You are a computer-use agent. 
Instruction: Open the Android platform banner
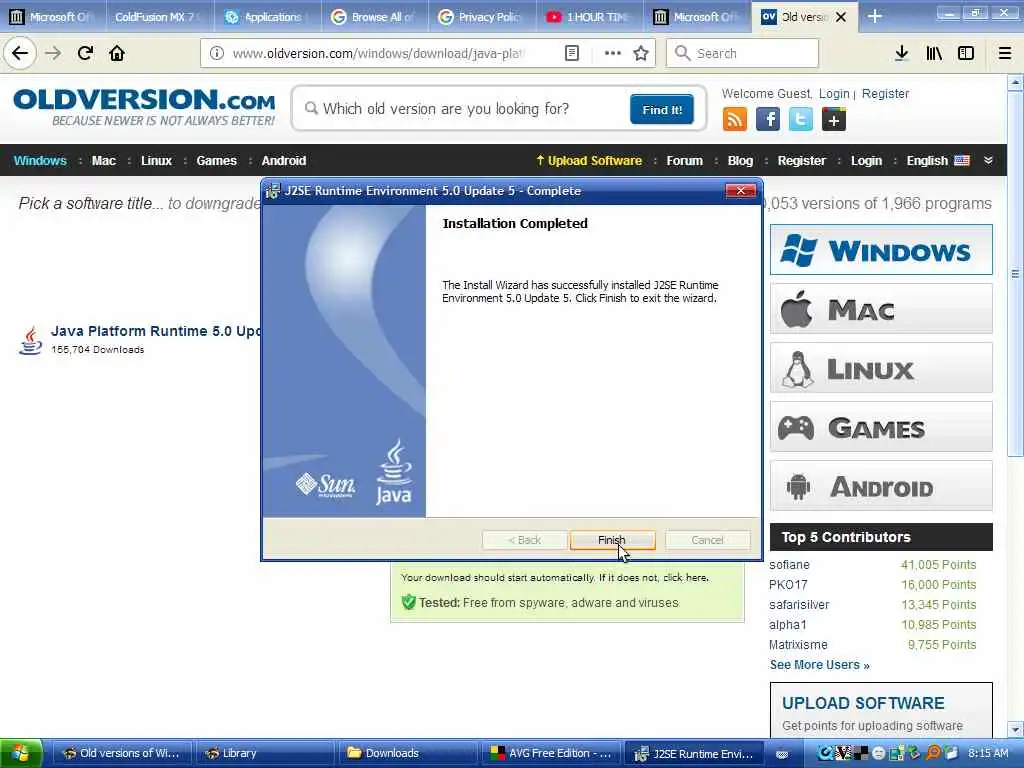click(x=881, y=486)
